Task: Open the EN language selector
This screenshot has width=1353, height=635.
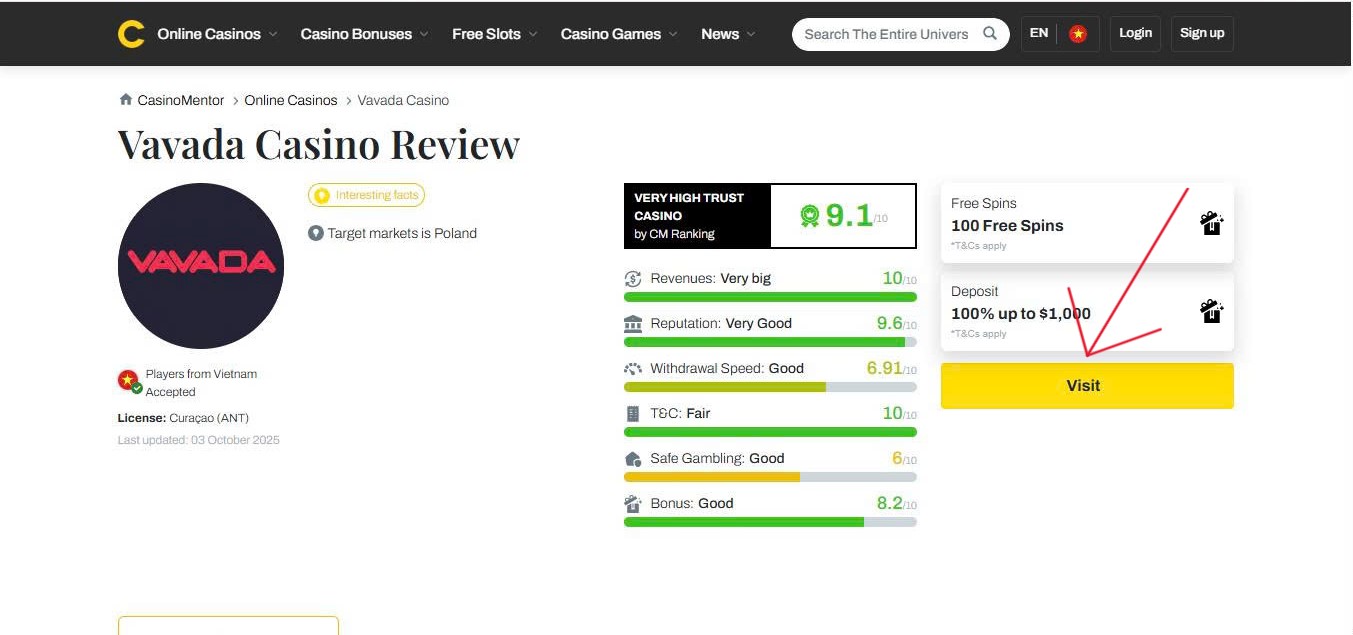Action: [x=1039, y=33]
